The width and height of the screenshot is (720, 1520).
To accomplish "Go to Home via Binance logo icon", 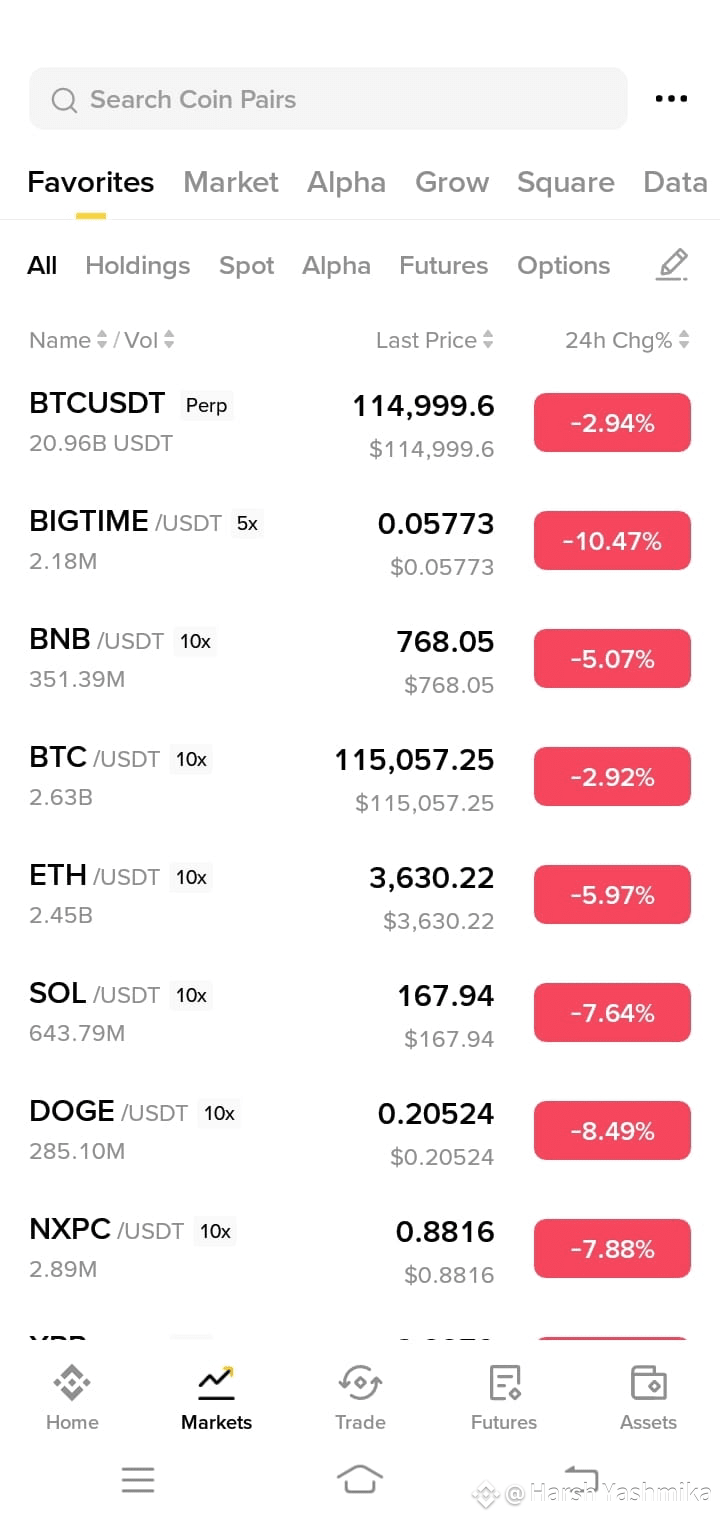I will click(72, 1383).
